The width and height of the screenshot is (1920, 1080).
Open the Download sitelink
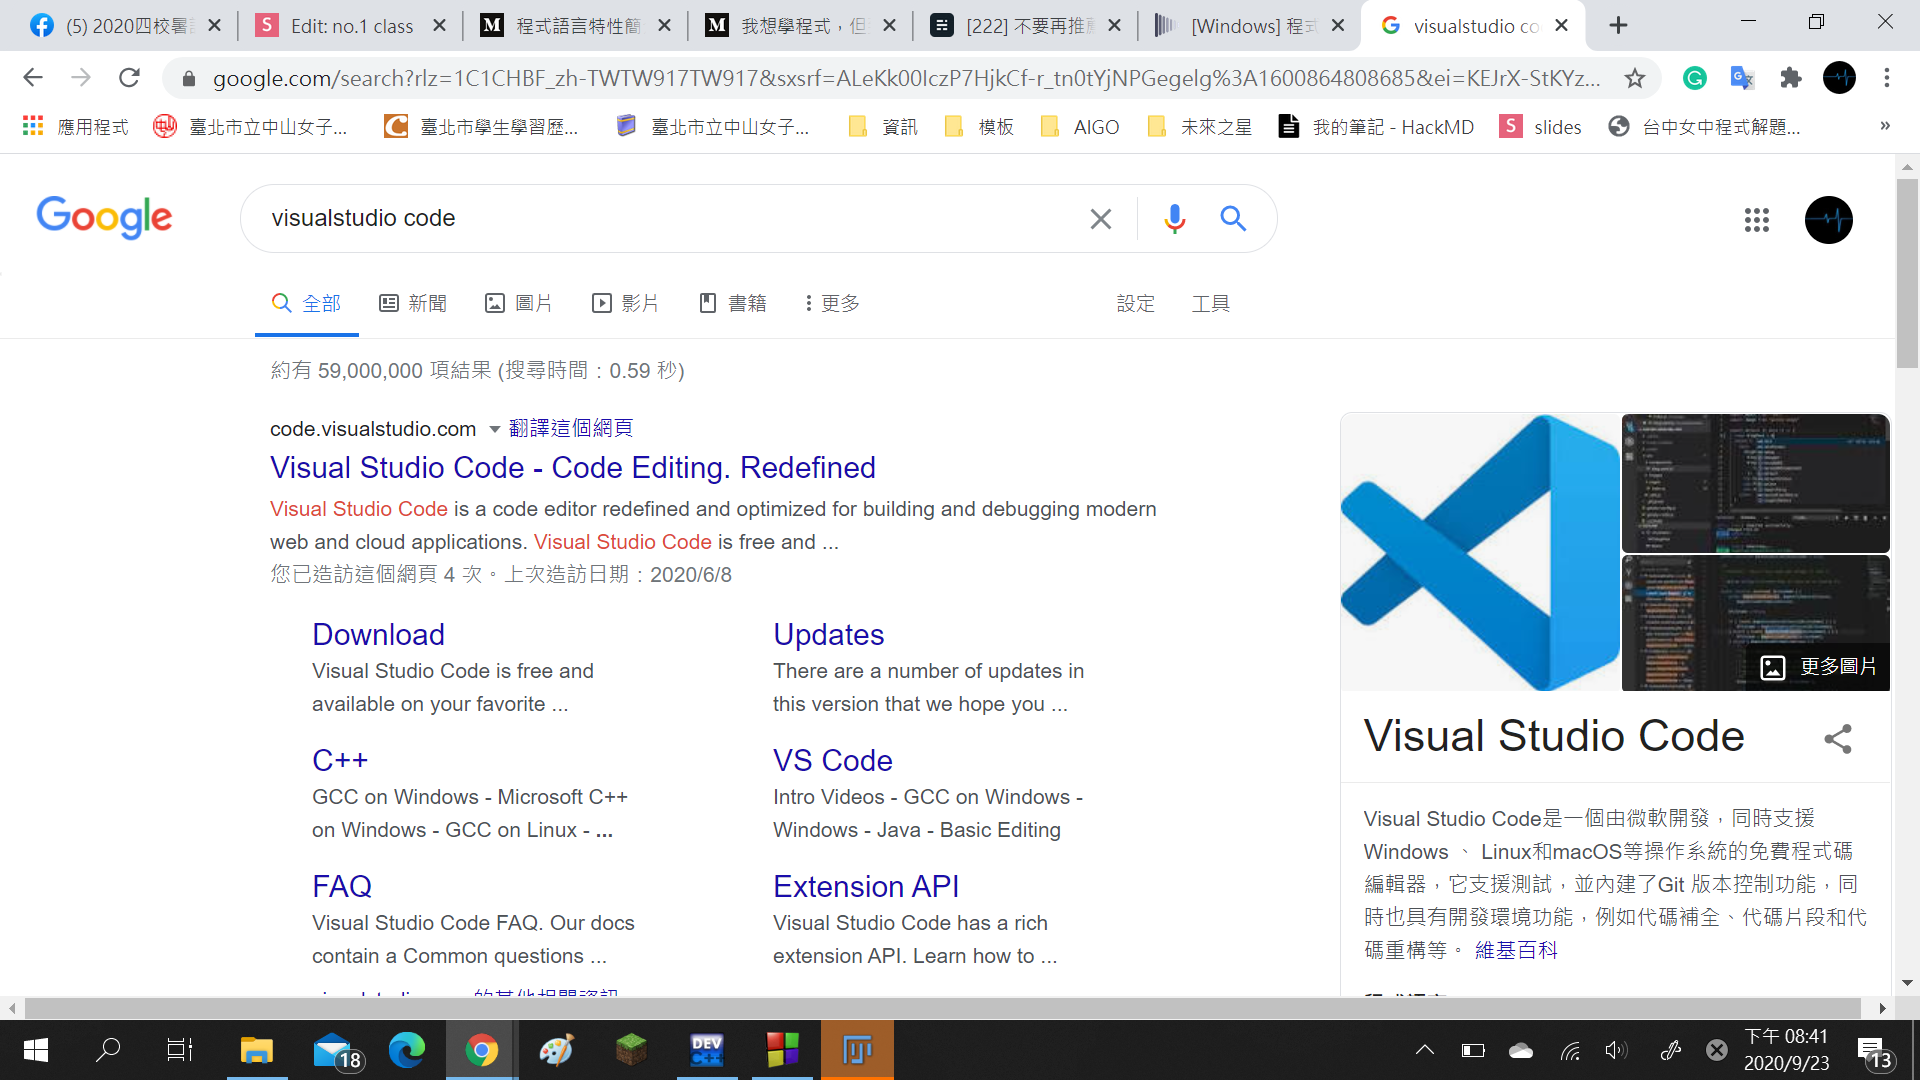click(x=378, y=634)
